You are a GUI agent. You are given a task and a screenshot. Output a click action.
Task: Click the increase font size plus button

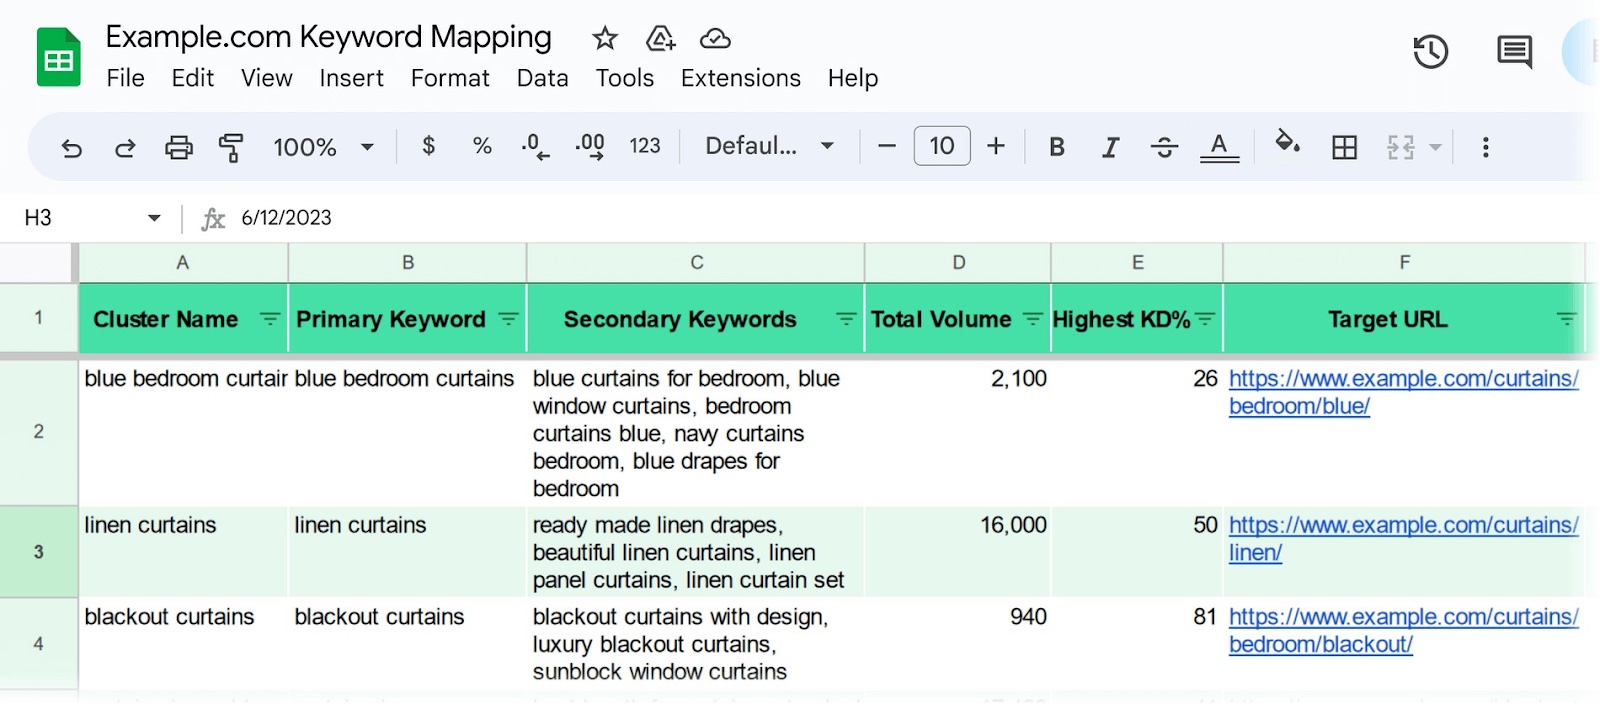tap(996, 146)
